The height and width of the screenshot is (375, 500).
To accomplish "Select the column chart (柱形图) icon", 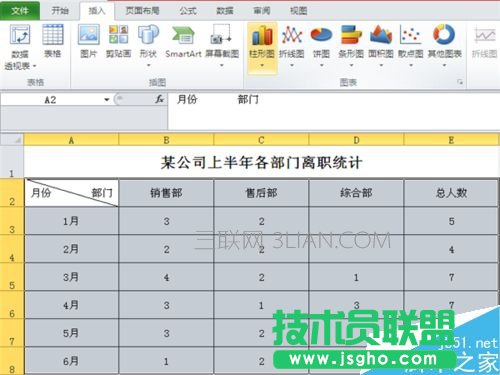I will coord(262,47).
